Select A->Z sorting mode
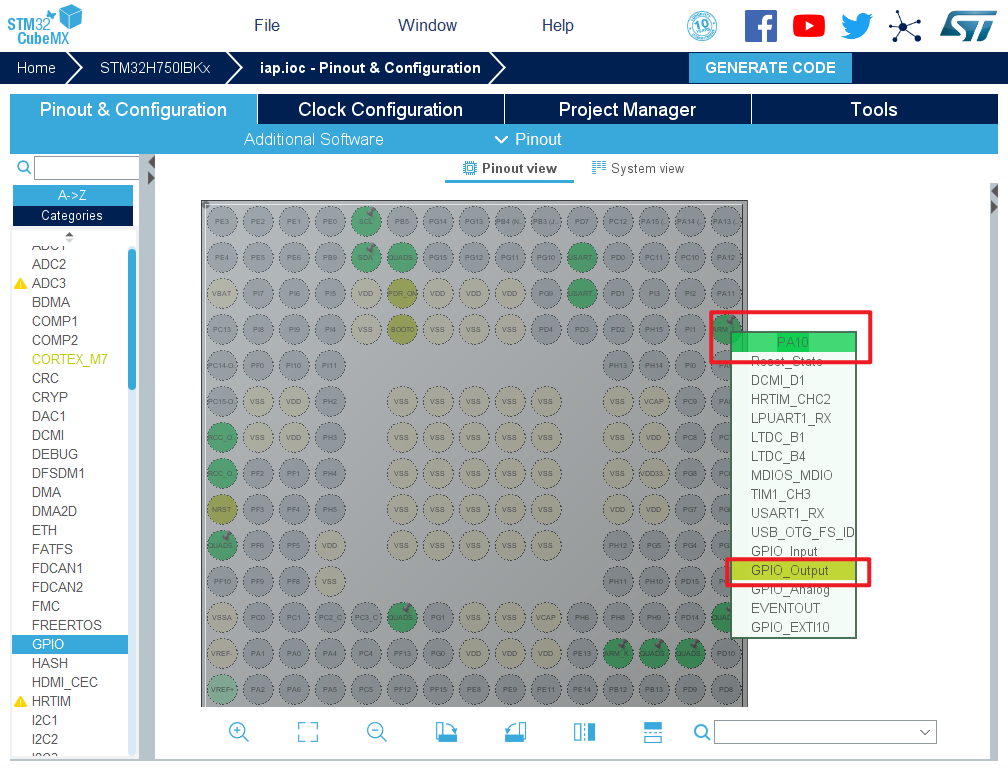 click(x=72, y=195)
